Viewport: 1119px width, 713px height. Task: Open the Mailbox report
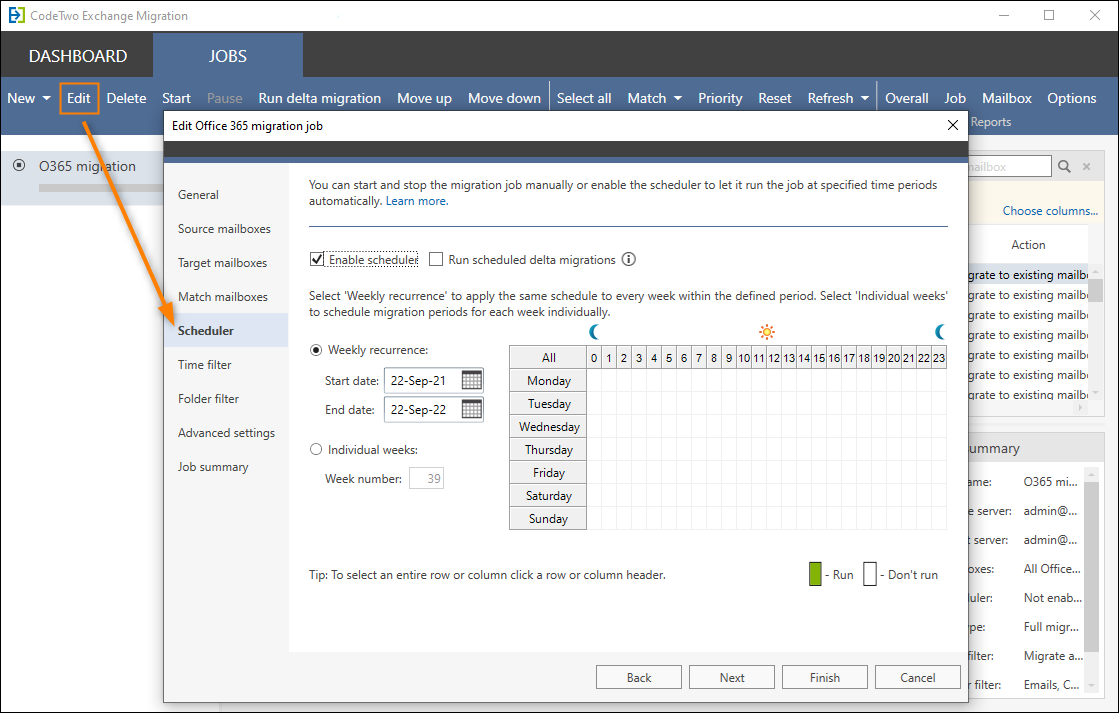click(1007, 98)
